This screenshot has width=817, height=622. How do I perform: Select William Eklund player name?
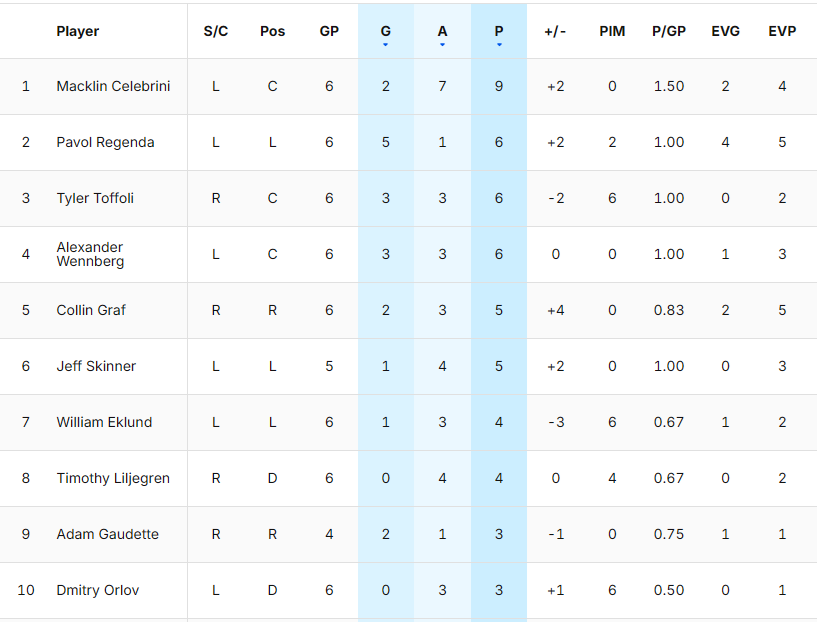(x=104, y=422)
